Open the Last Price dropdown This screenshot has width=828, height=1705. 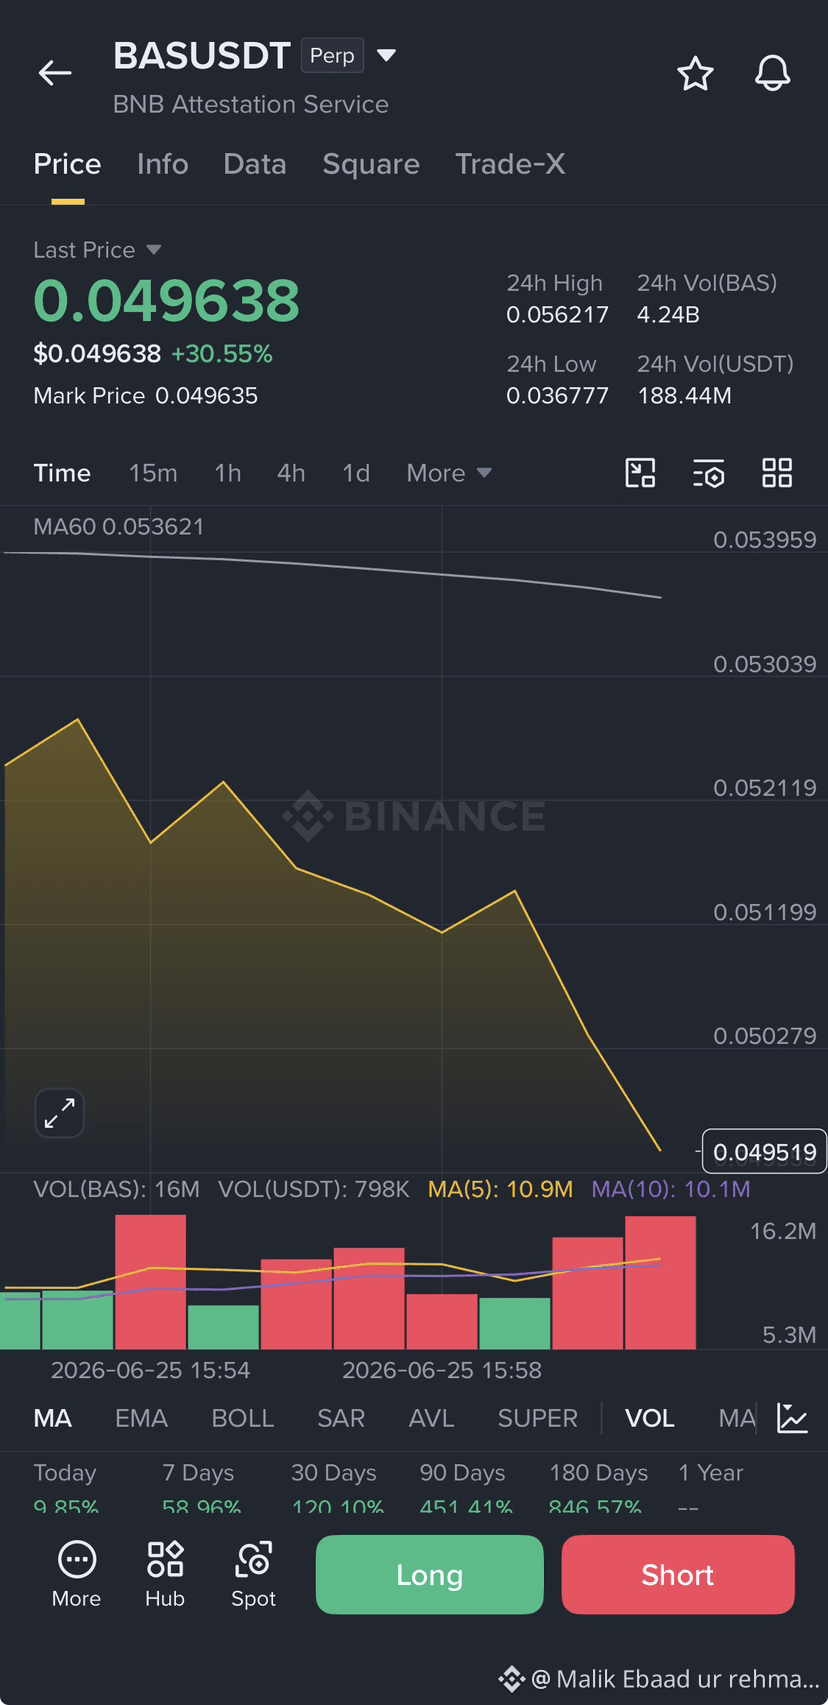97,250
